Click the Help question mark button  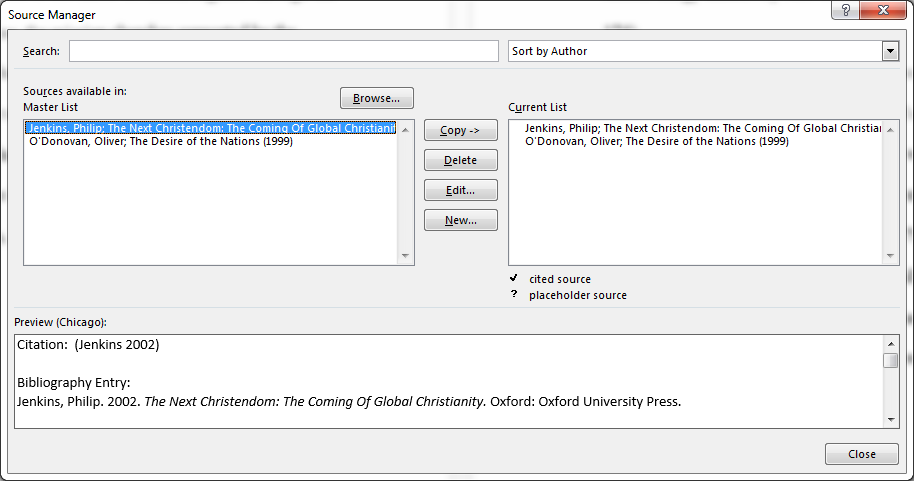point(845,10)
